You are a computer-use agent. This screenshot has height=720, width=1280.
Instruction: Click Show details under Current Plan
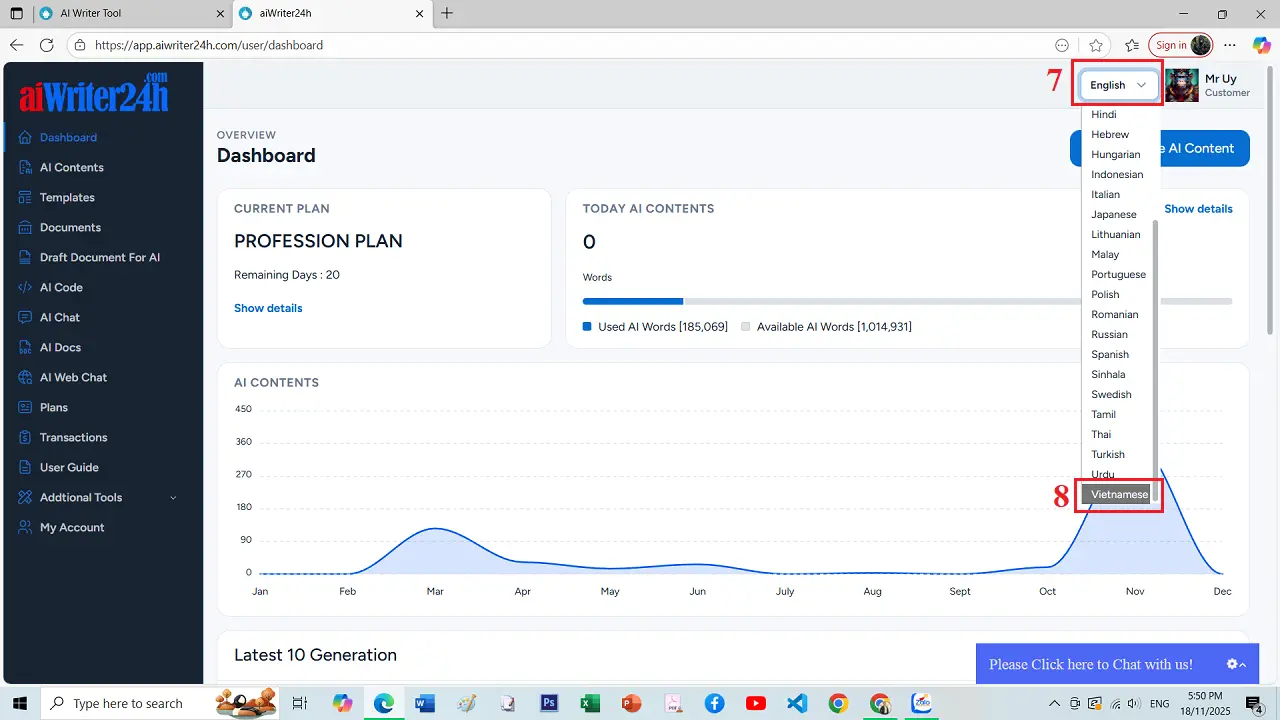tap(268, 308)
